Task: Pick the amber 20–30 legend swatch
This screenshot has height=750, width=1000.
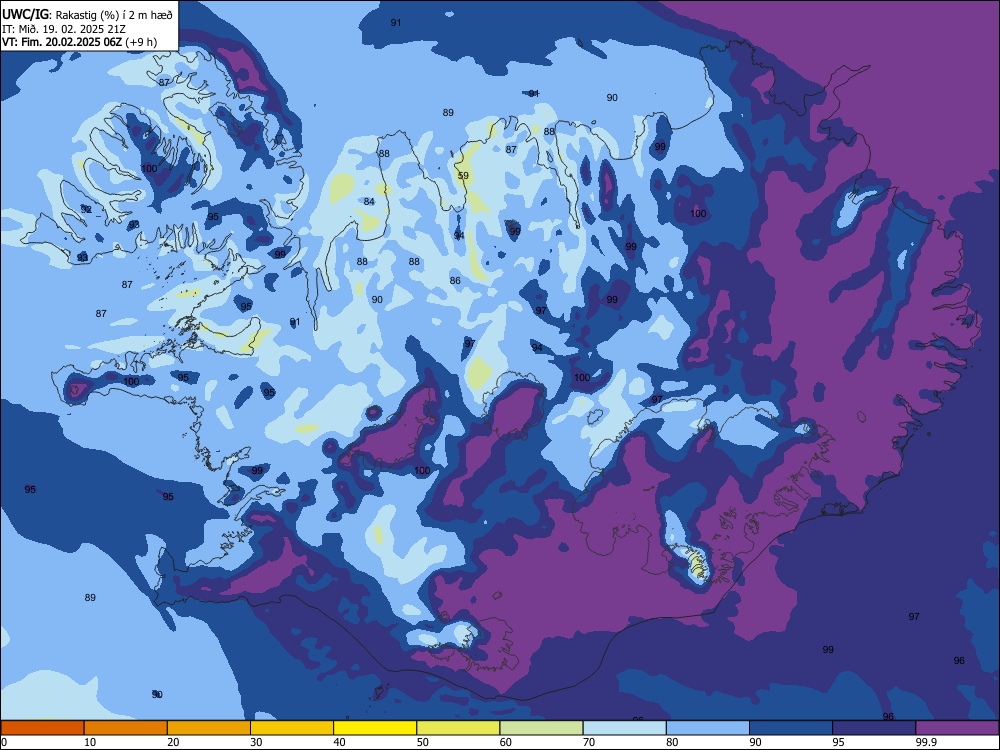Action: [x=209, y=728]
